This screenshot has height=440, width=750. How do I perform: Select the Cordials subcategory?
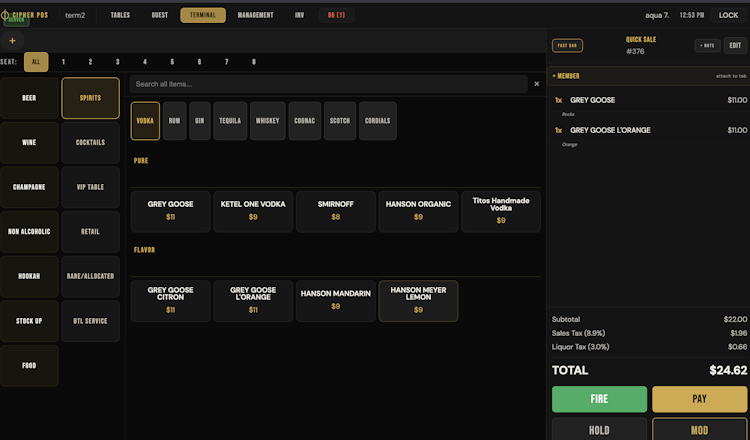click(377, 121)
